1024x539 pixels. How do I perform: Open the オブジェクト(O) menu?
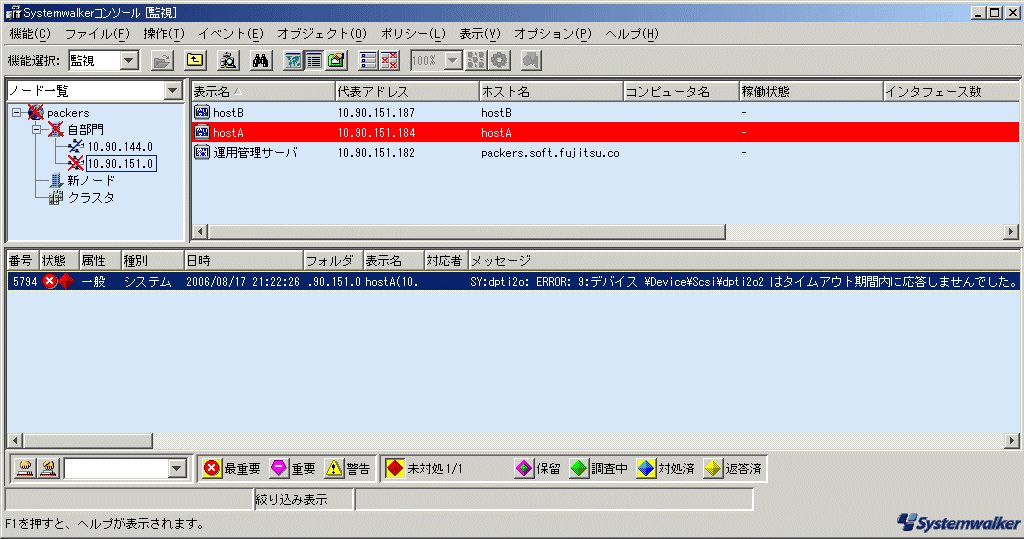point(322,34)
